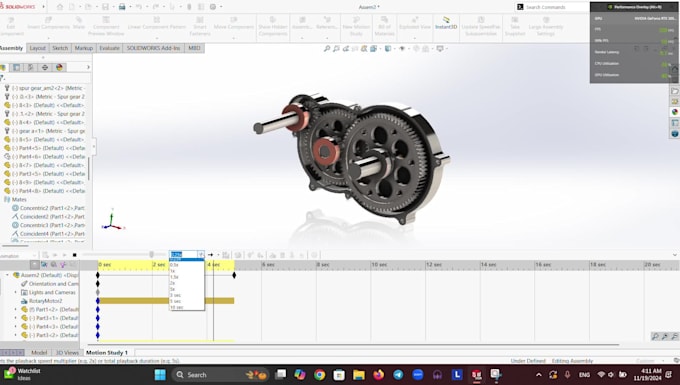Click the Edit Appearance icon
Viewport: 680px width, 385px height.
pos(416,49)
